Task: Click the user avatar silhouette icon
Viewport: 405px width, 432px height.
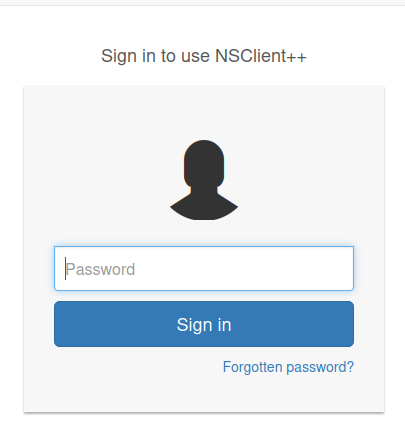Action: (204, 180)
